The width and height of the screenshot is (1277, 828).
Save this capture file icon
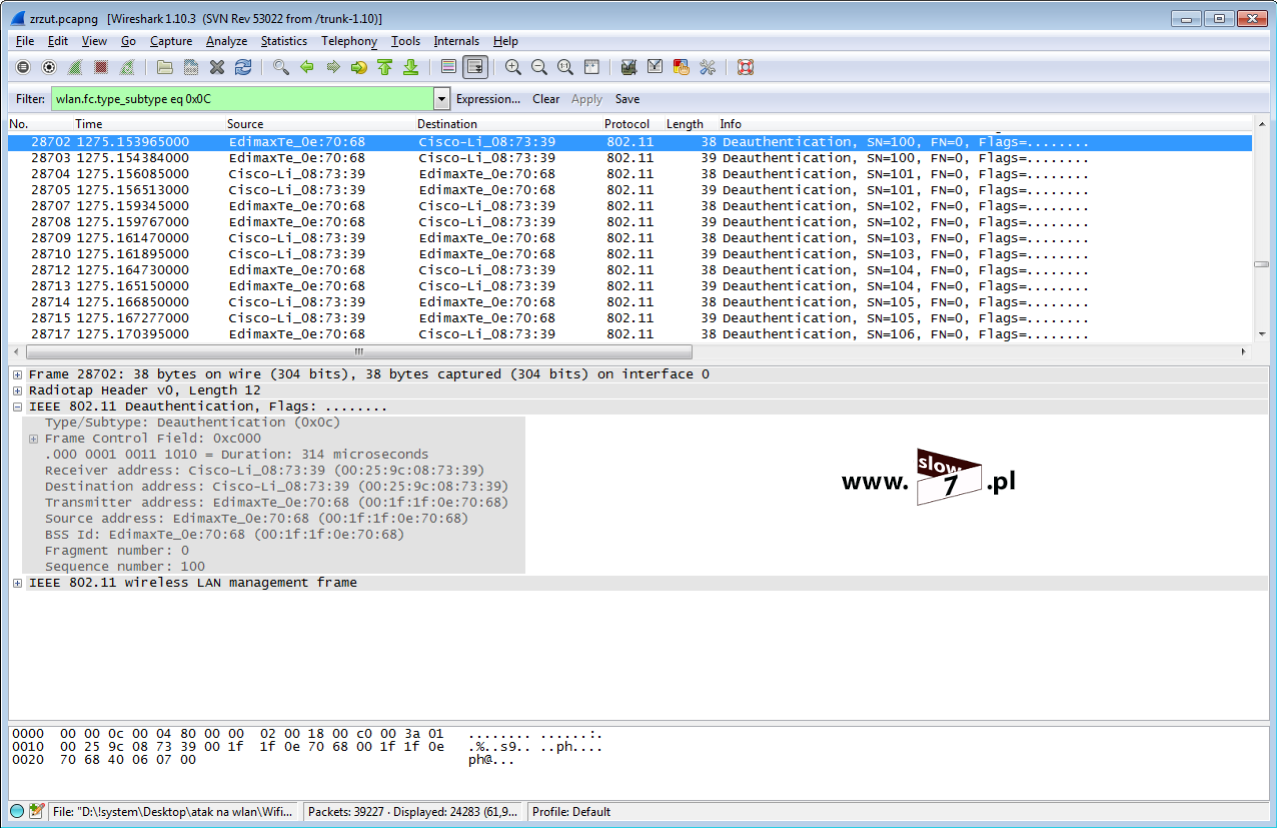pos(191,67)
